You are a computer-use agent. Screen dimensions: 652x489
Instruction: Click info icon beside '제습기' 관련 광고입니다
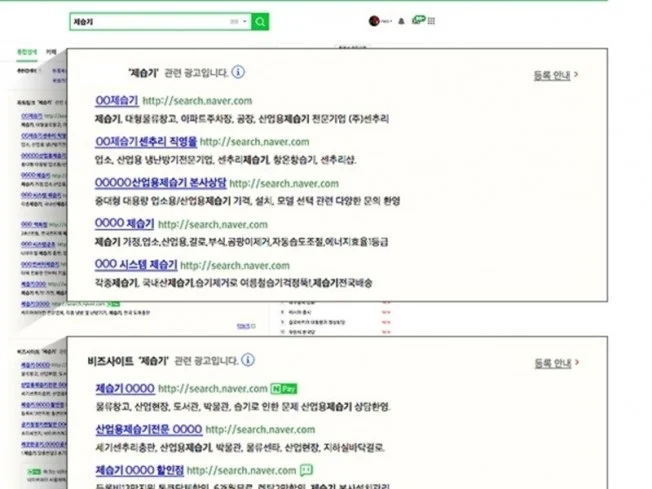(238, 72)
